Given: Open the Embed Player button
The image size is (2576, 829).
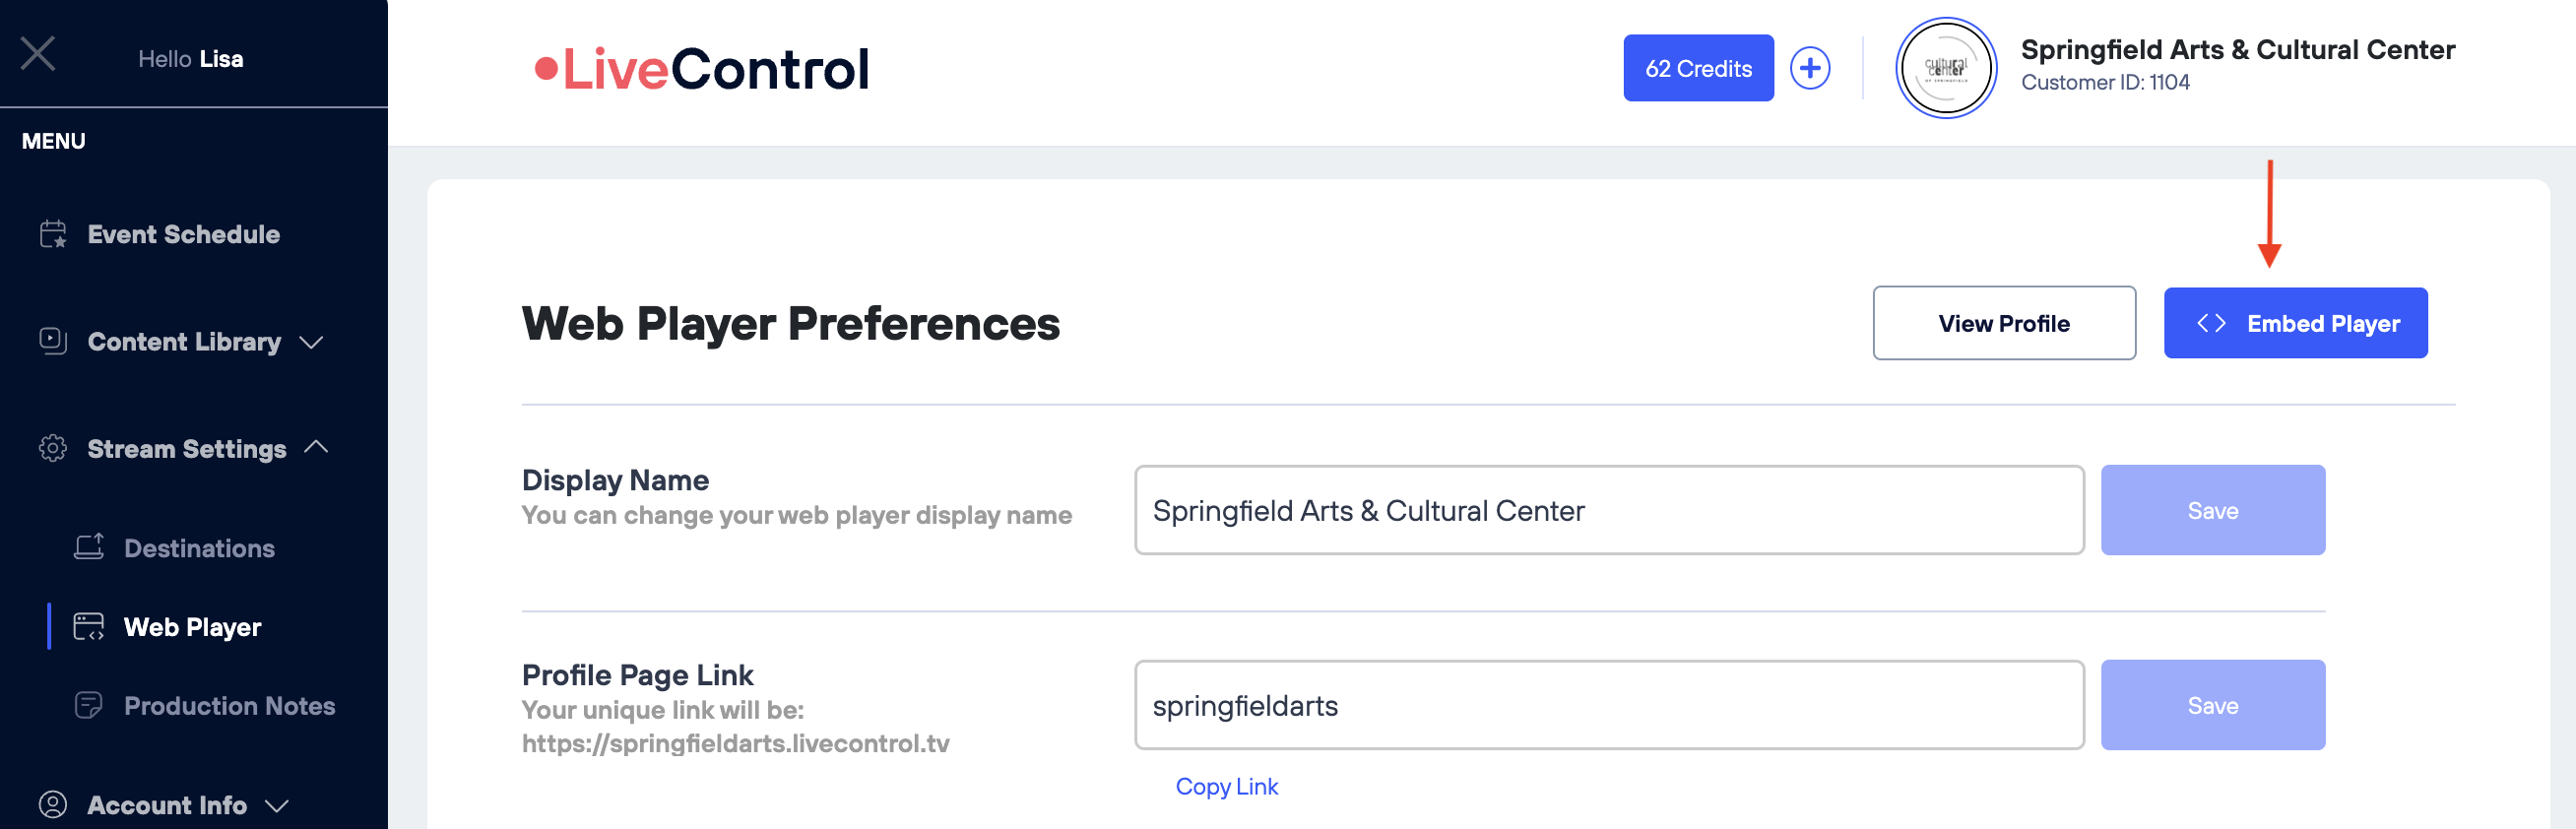Looking at the screenshot, I should [x=2295, y=323].
